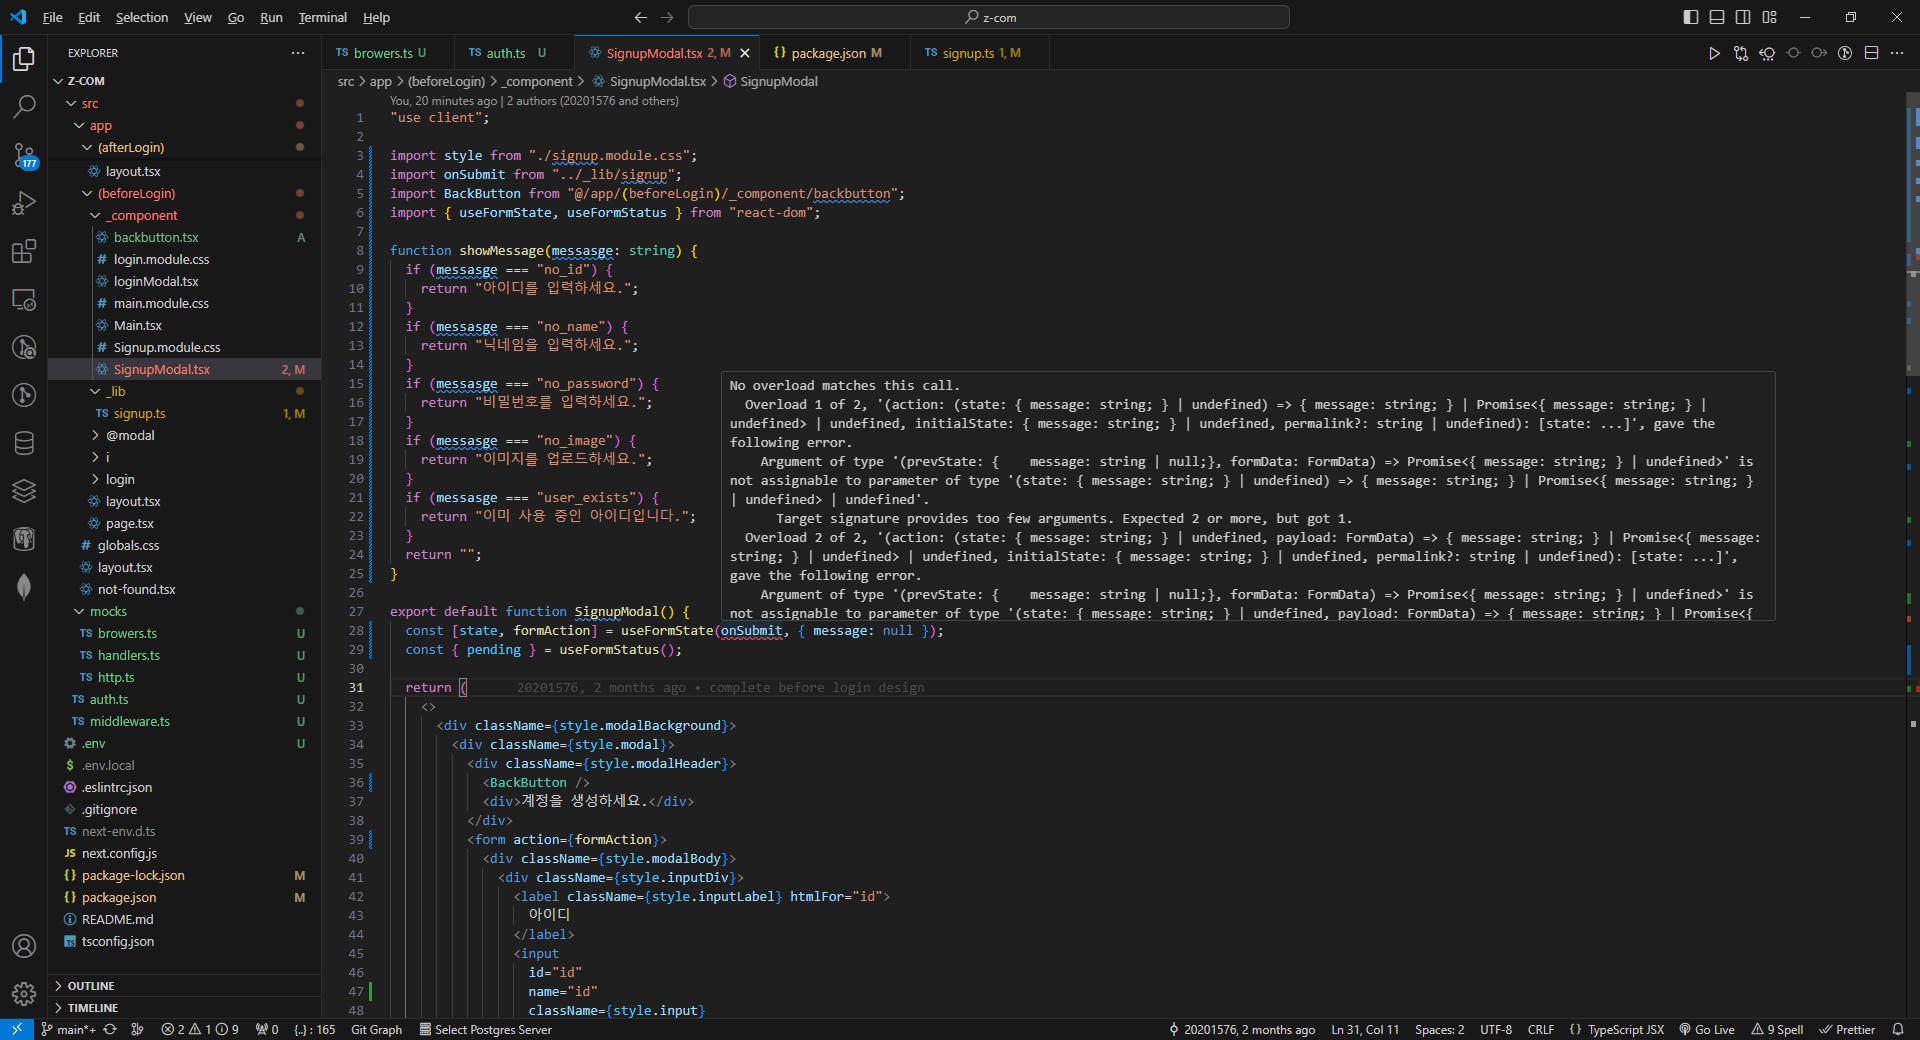
Task: Click Git Graph in the status bar
Action: pyautogui.click(x=376, y=1029)
